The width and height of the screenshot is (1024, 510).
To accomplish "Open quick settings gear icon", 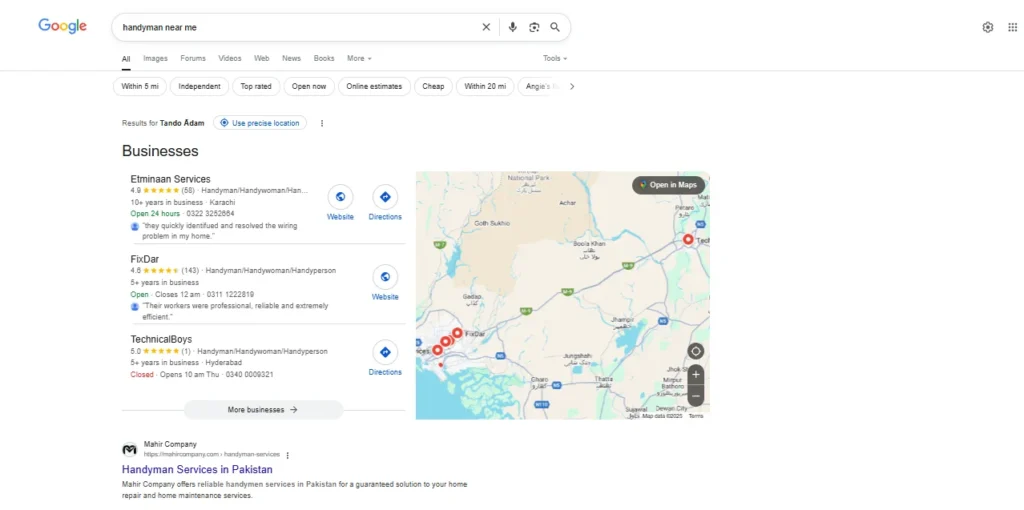I will click(987, 27).
